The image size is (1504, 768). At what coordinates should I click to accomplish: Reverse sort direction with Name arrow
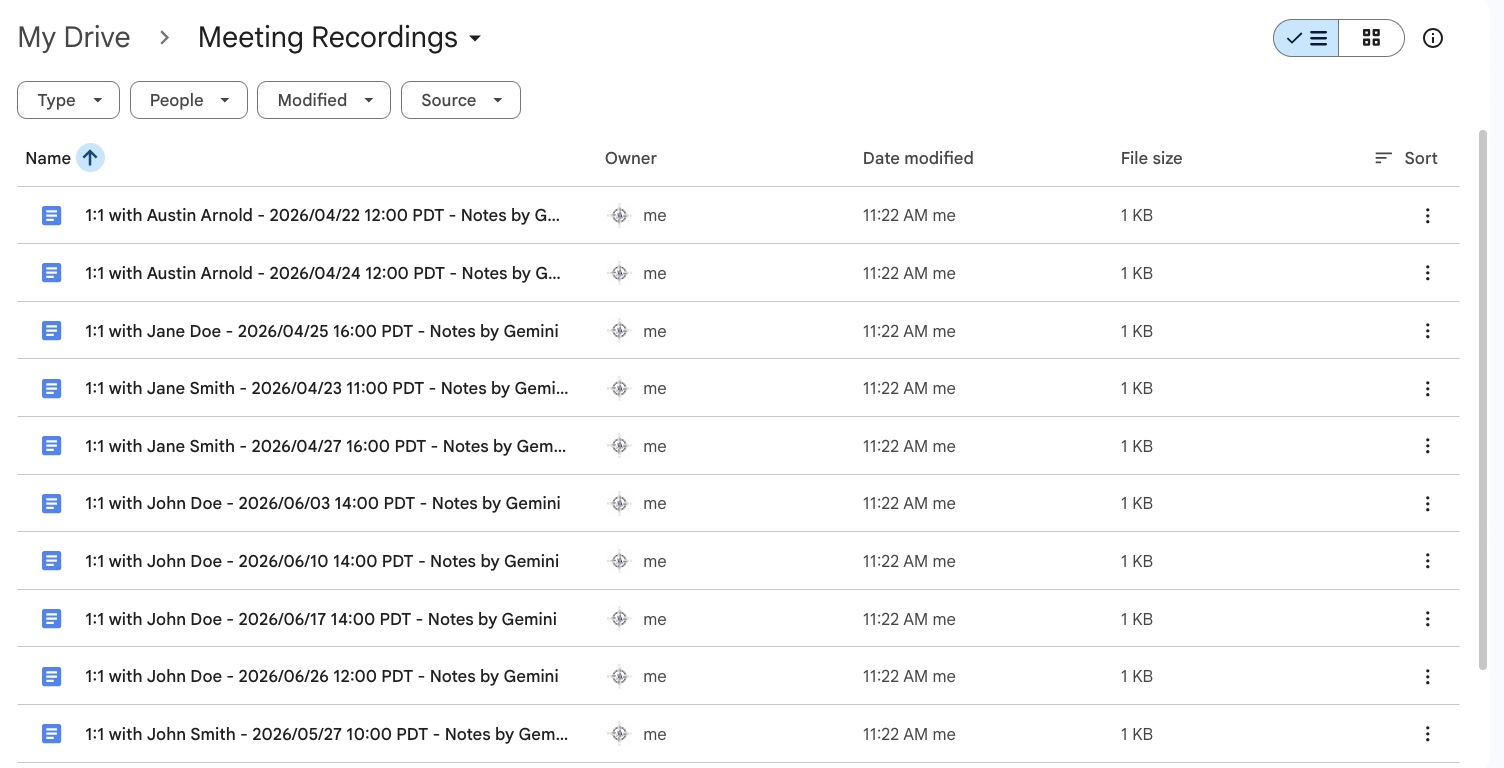[90, 158]
